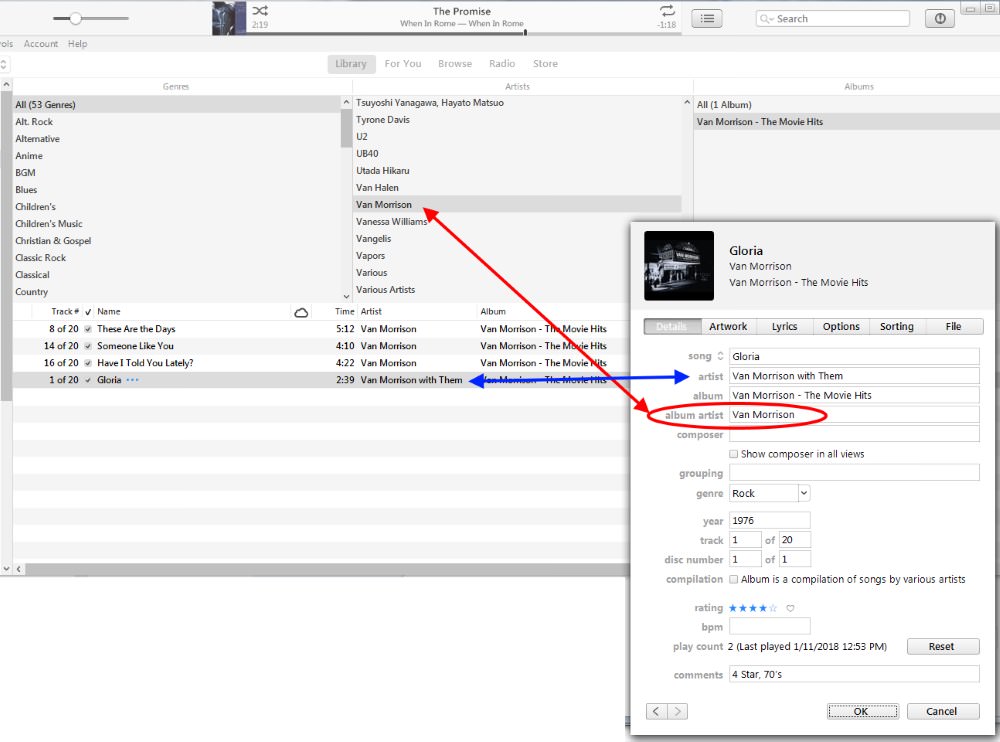Click the year field

click(769, 521)
